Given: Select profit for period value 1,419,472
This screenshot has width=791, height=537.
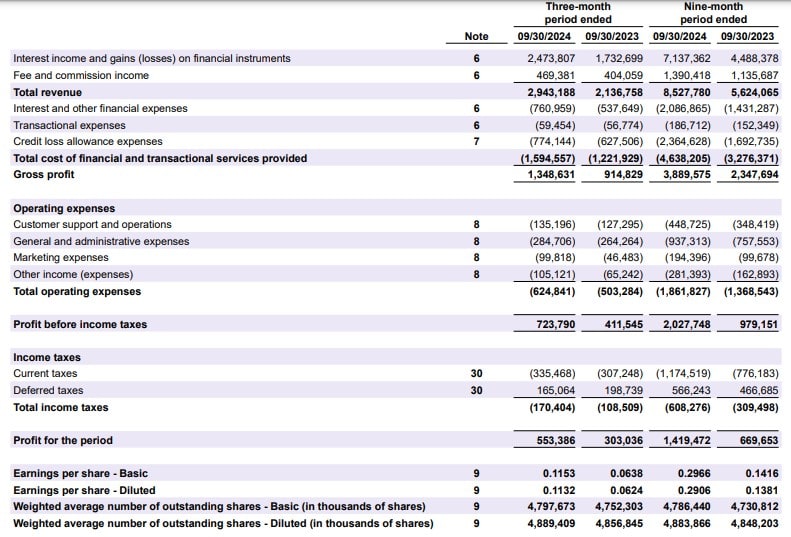Looking at the screenshot, I should [x=687, y=441].
